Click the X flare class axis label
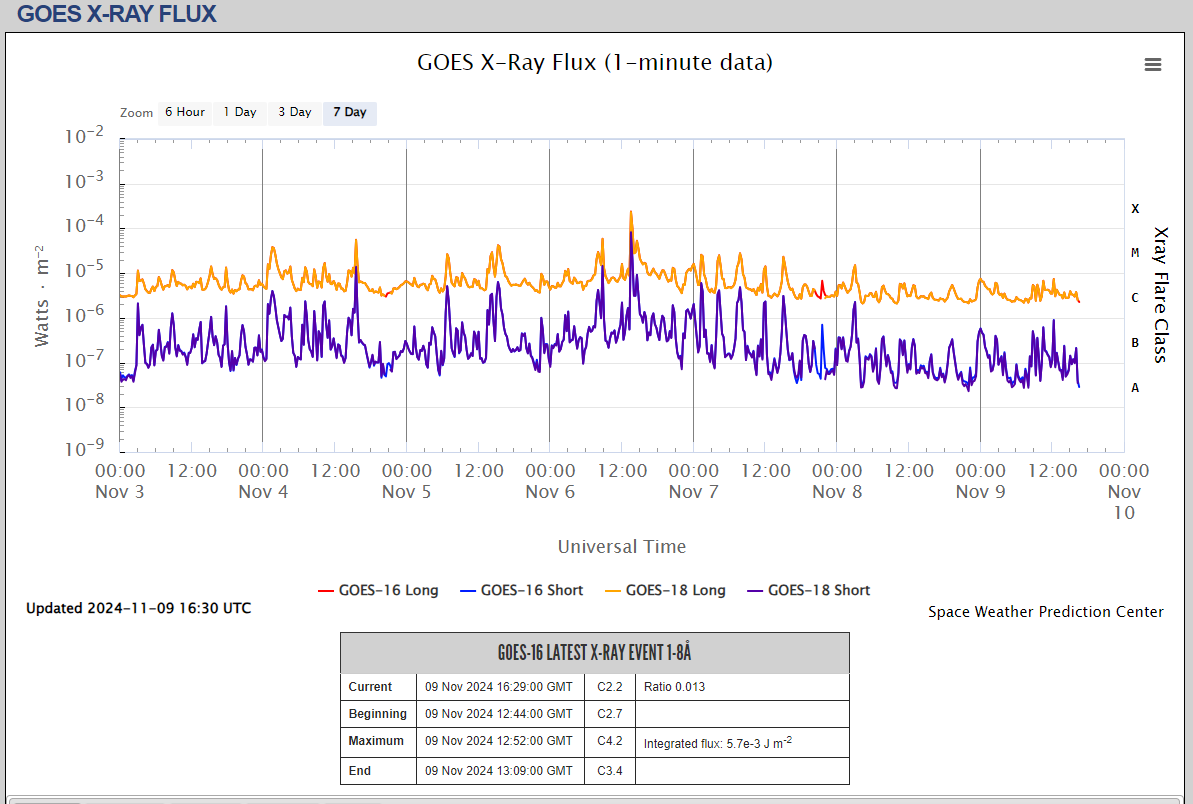This screenshot has height=804, width=1193. click(1135, 209)
